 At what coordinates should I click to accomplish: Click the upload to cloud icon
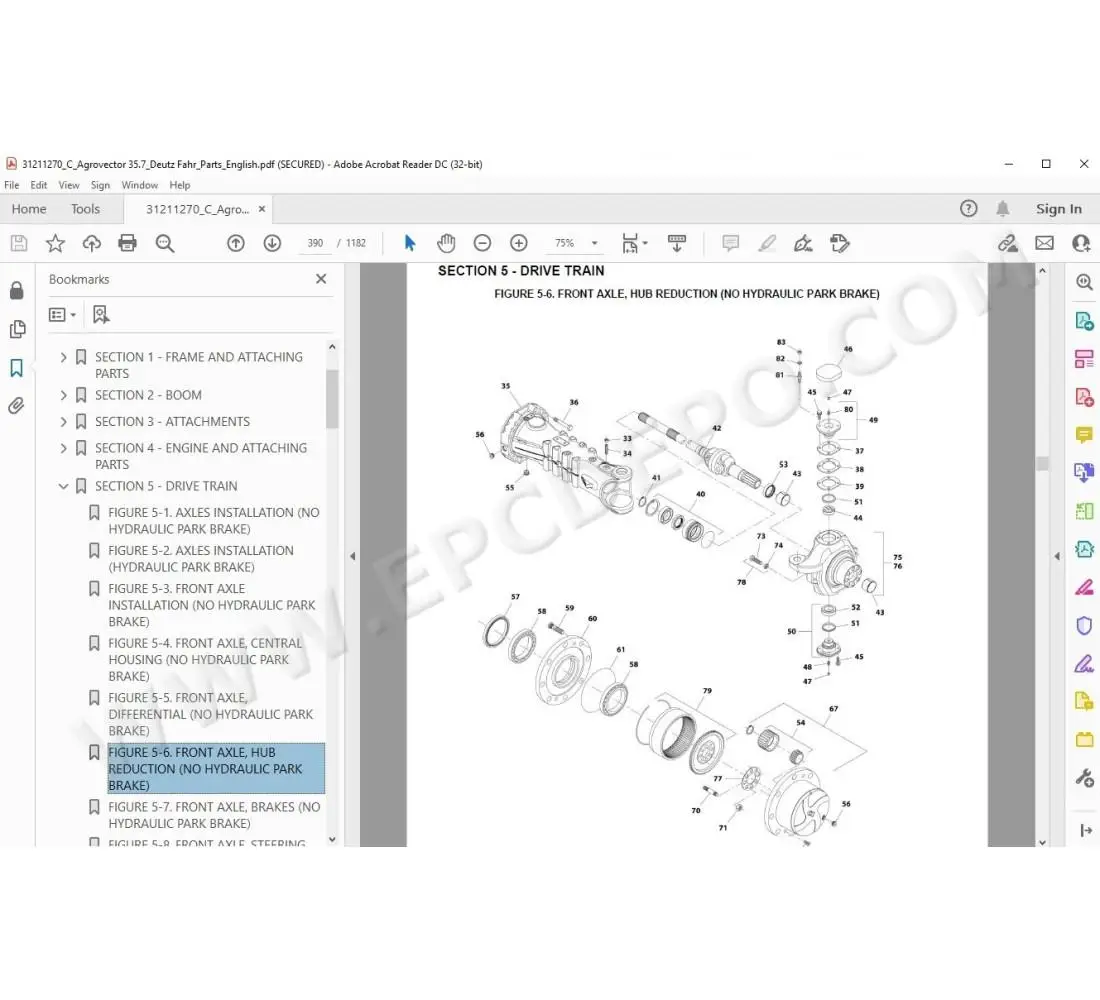[x=91, y=244]
